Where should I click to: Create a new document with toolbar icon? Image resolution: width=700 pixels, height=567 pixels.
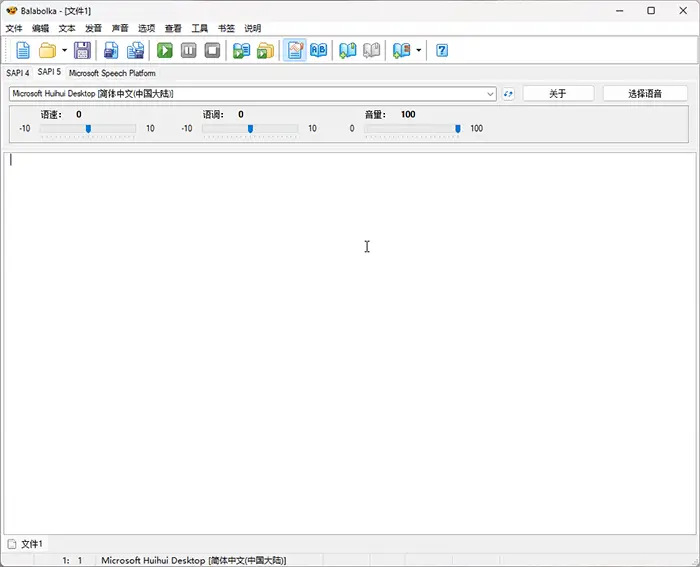[x=23, y=50]
